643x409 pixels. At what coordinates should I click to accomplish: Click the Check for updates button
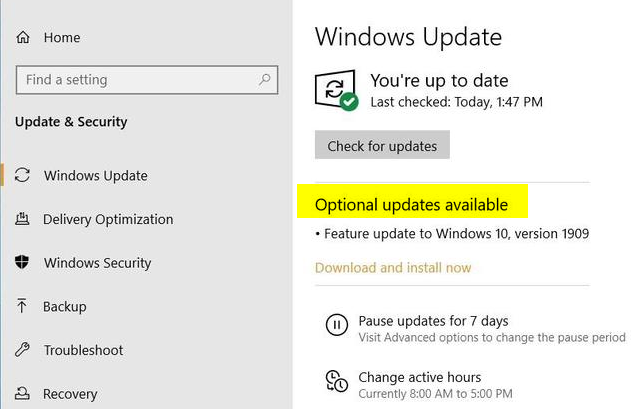tap(382, 145)
